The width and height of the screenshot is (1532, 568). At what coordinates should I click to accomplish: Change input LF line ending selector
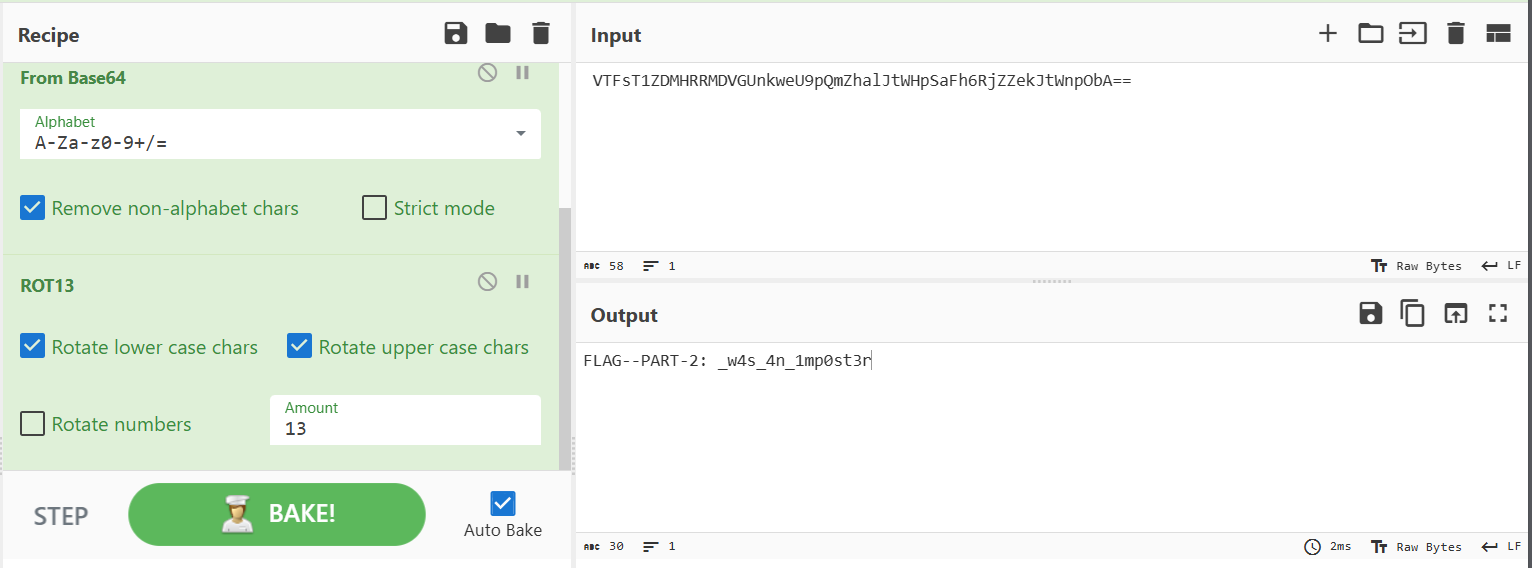1502,266
